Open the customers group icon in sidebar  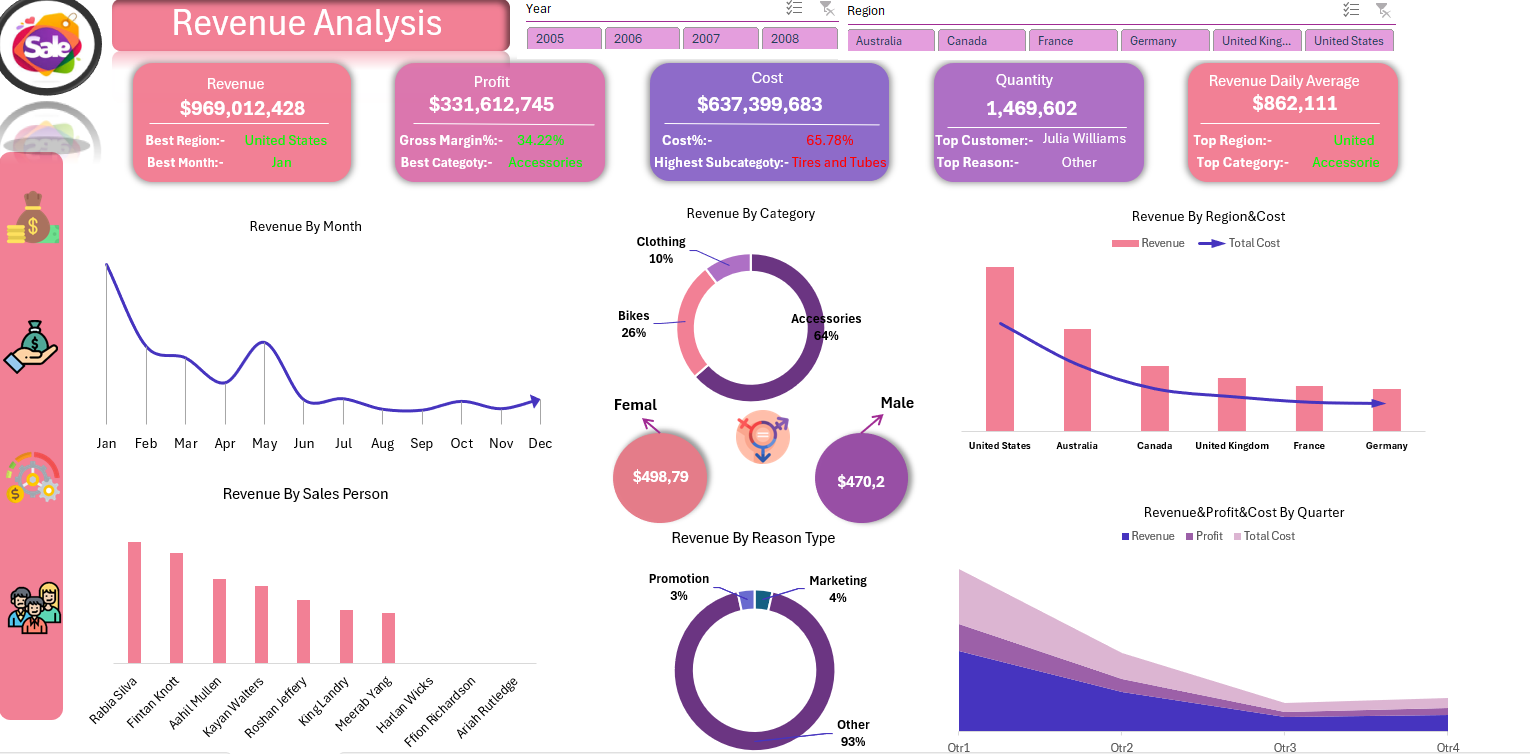34,607
